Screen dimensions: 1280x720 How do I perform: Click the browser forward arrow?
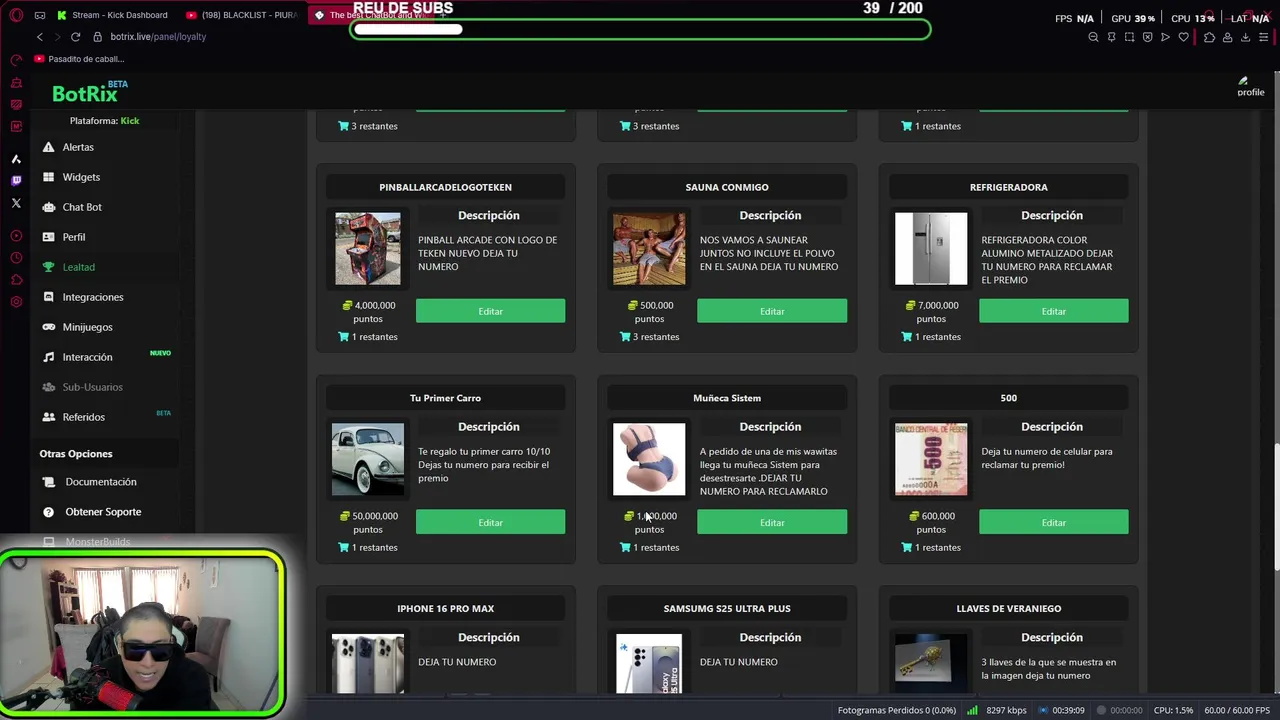(57, 37)
